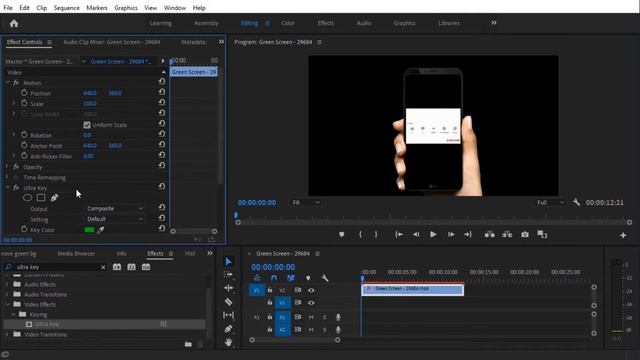Toggle Motion effect fx switch

coord(16,82)
